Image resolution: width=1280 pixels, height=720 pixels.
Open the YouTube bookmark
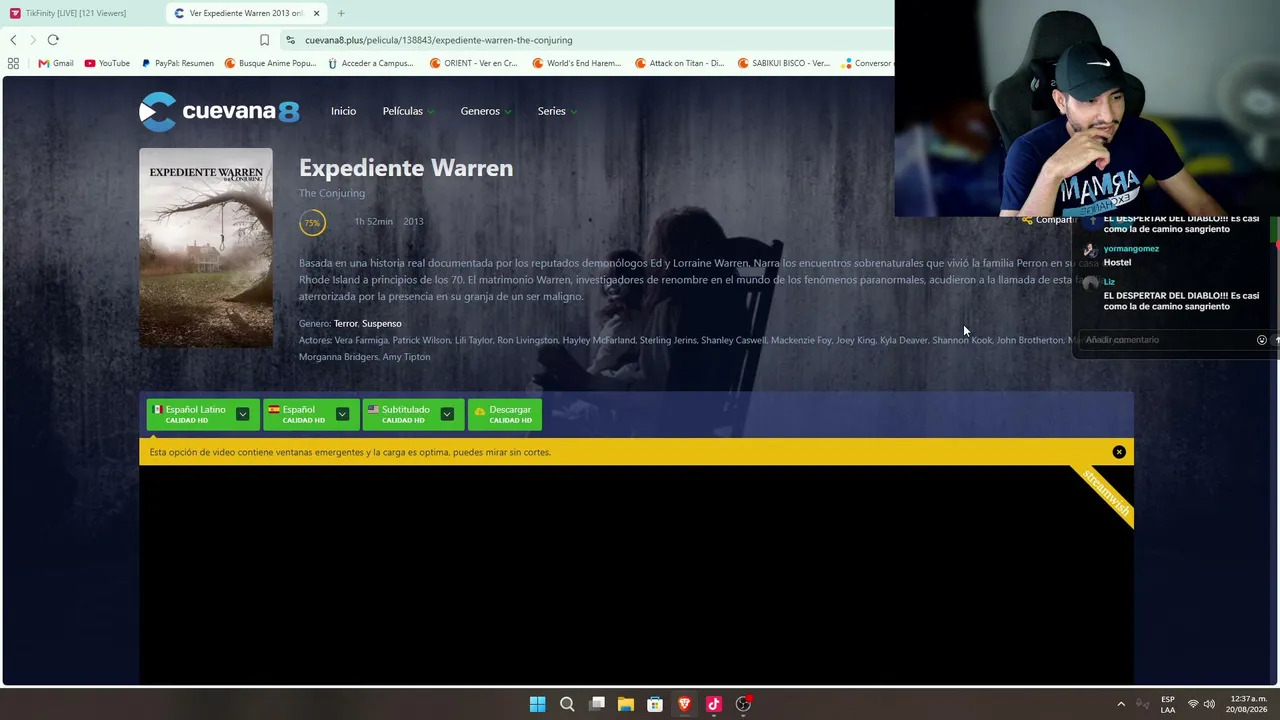click(x=107, y=63)
